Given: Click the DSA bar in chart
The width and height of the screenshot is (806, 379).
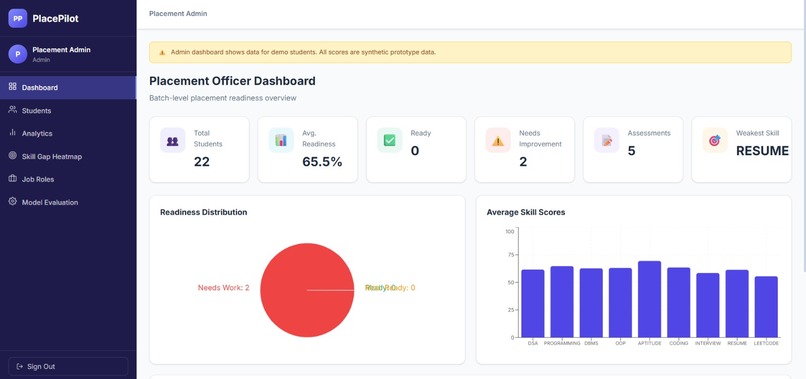Looking at the screenshot, I should click(x=533, y=303).
